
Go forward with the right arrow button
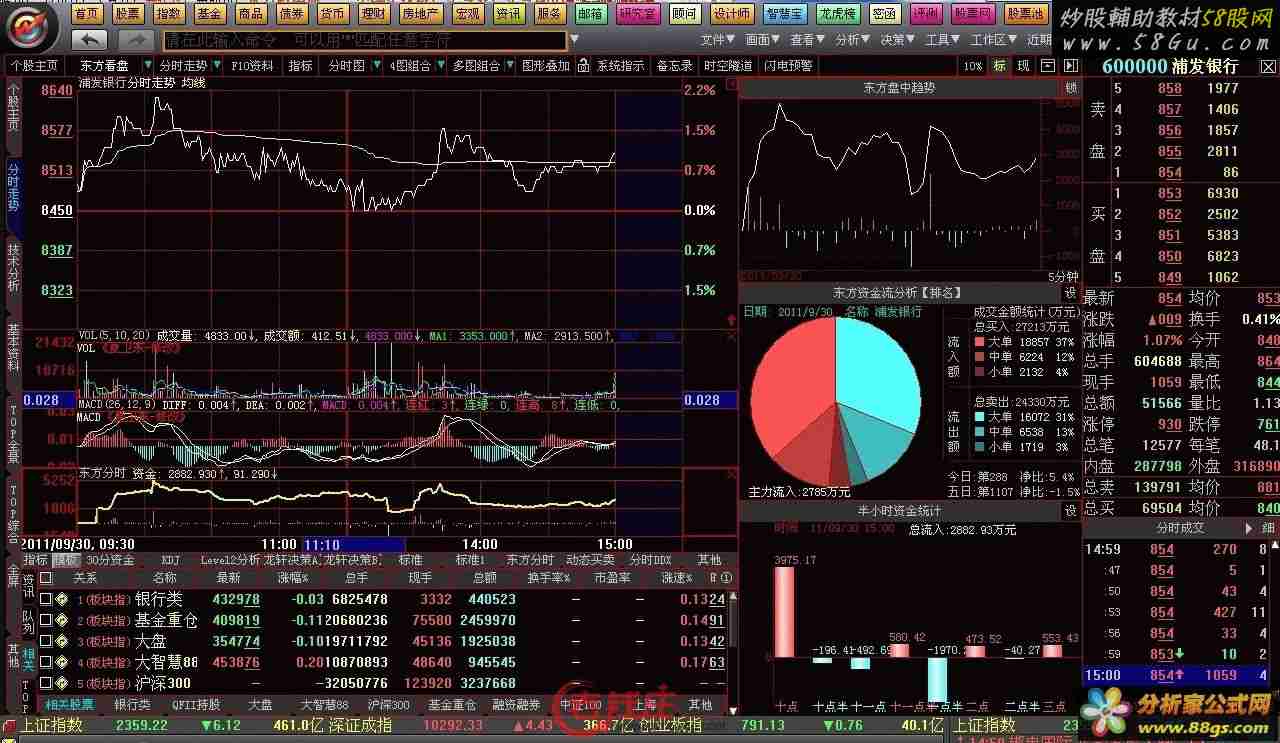coord(136,40)
